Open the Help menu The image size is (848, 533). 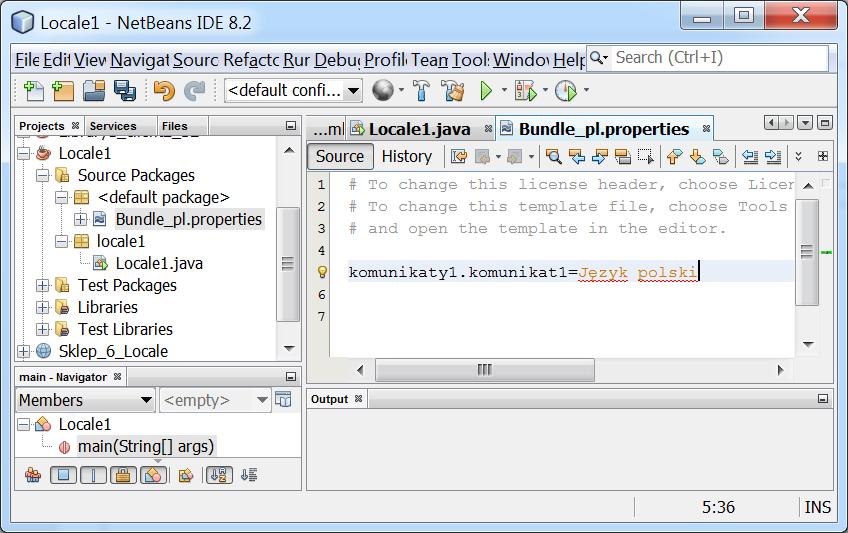pos(569,59)
